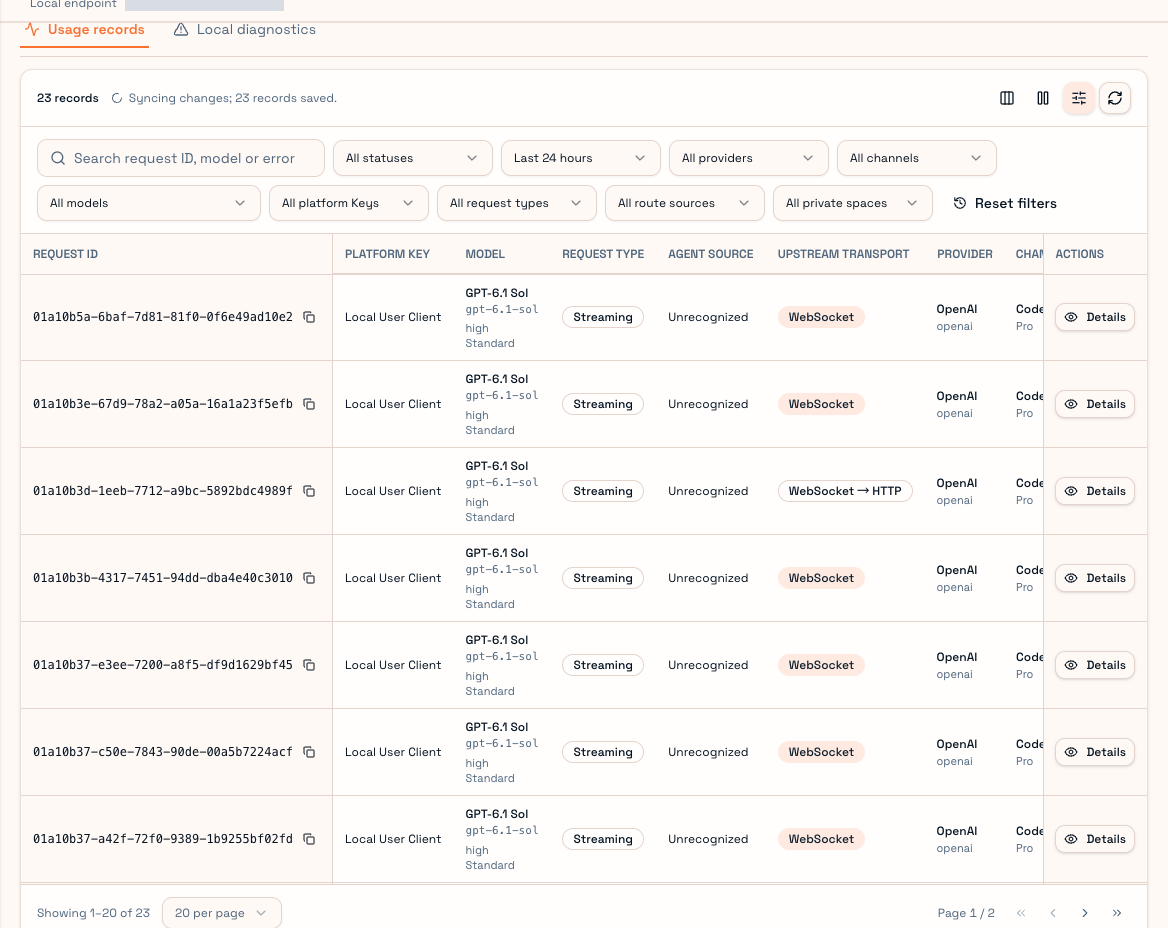The image size is (1168, 928).
Task: Open the All private spaces dropdown
Action: [x=853, y=203]
